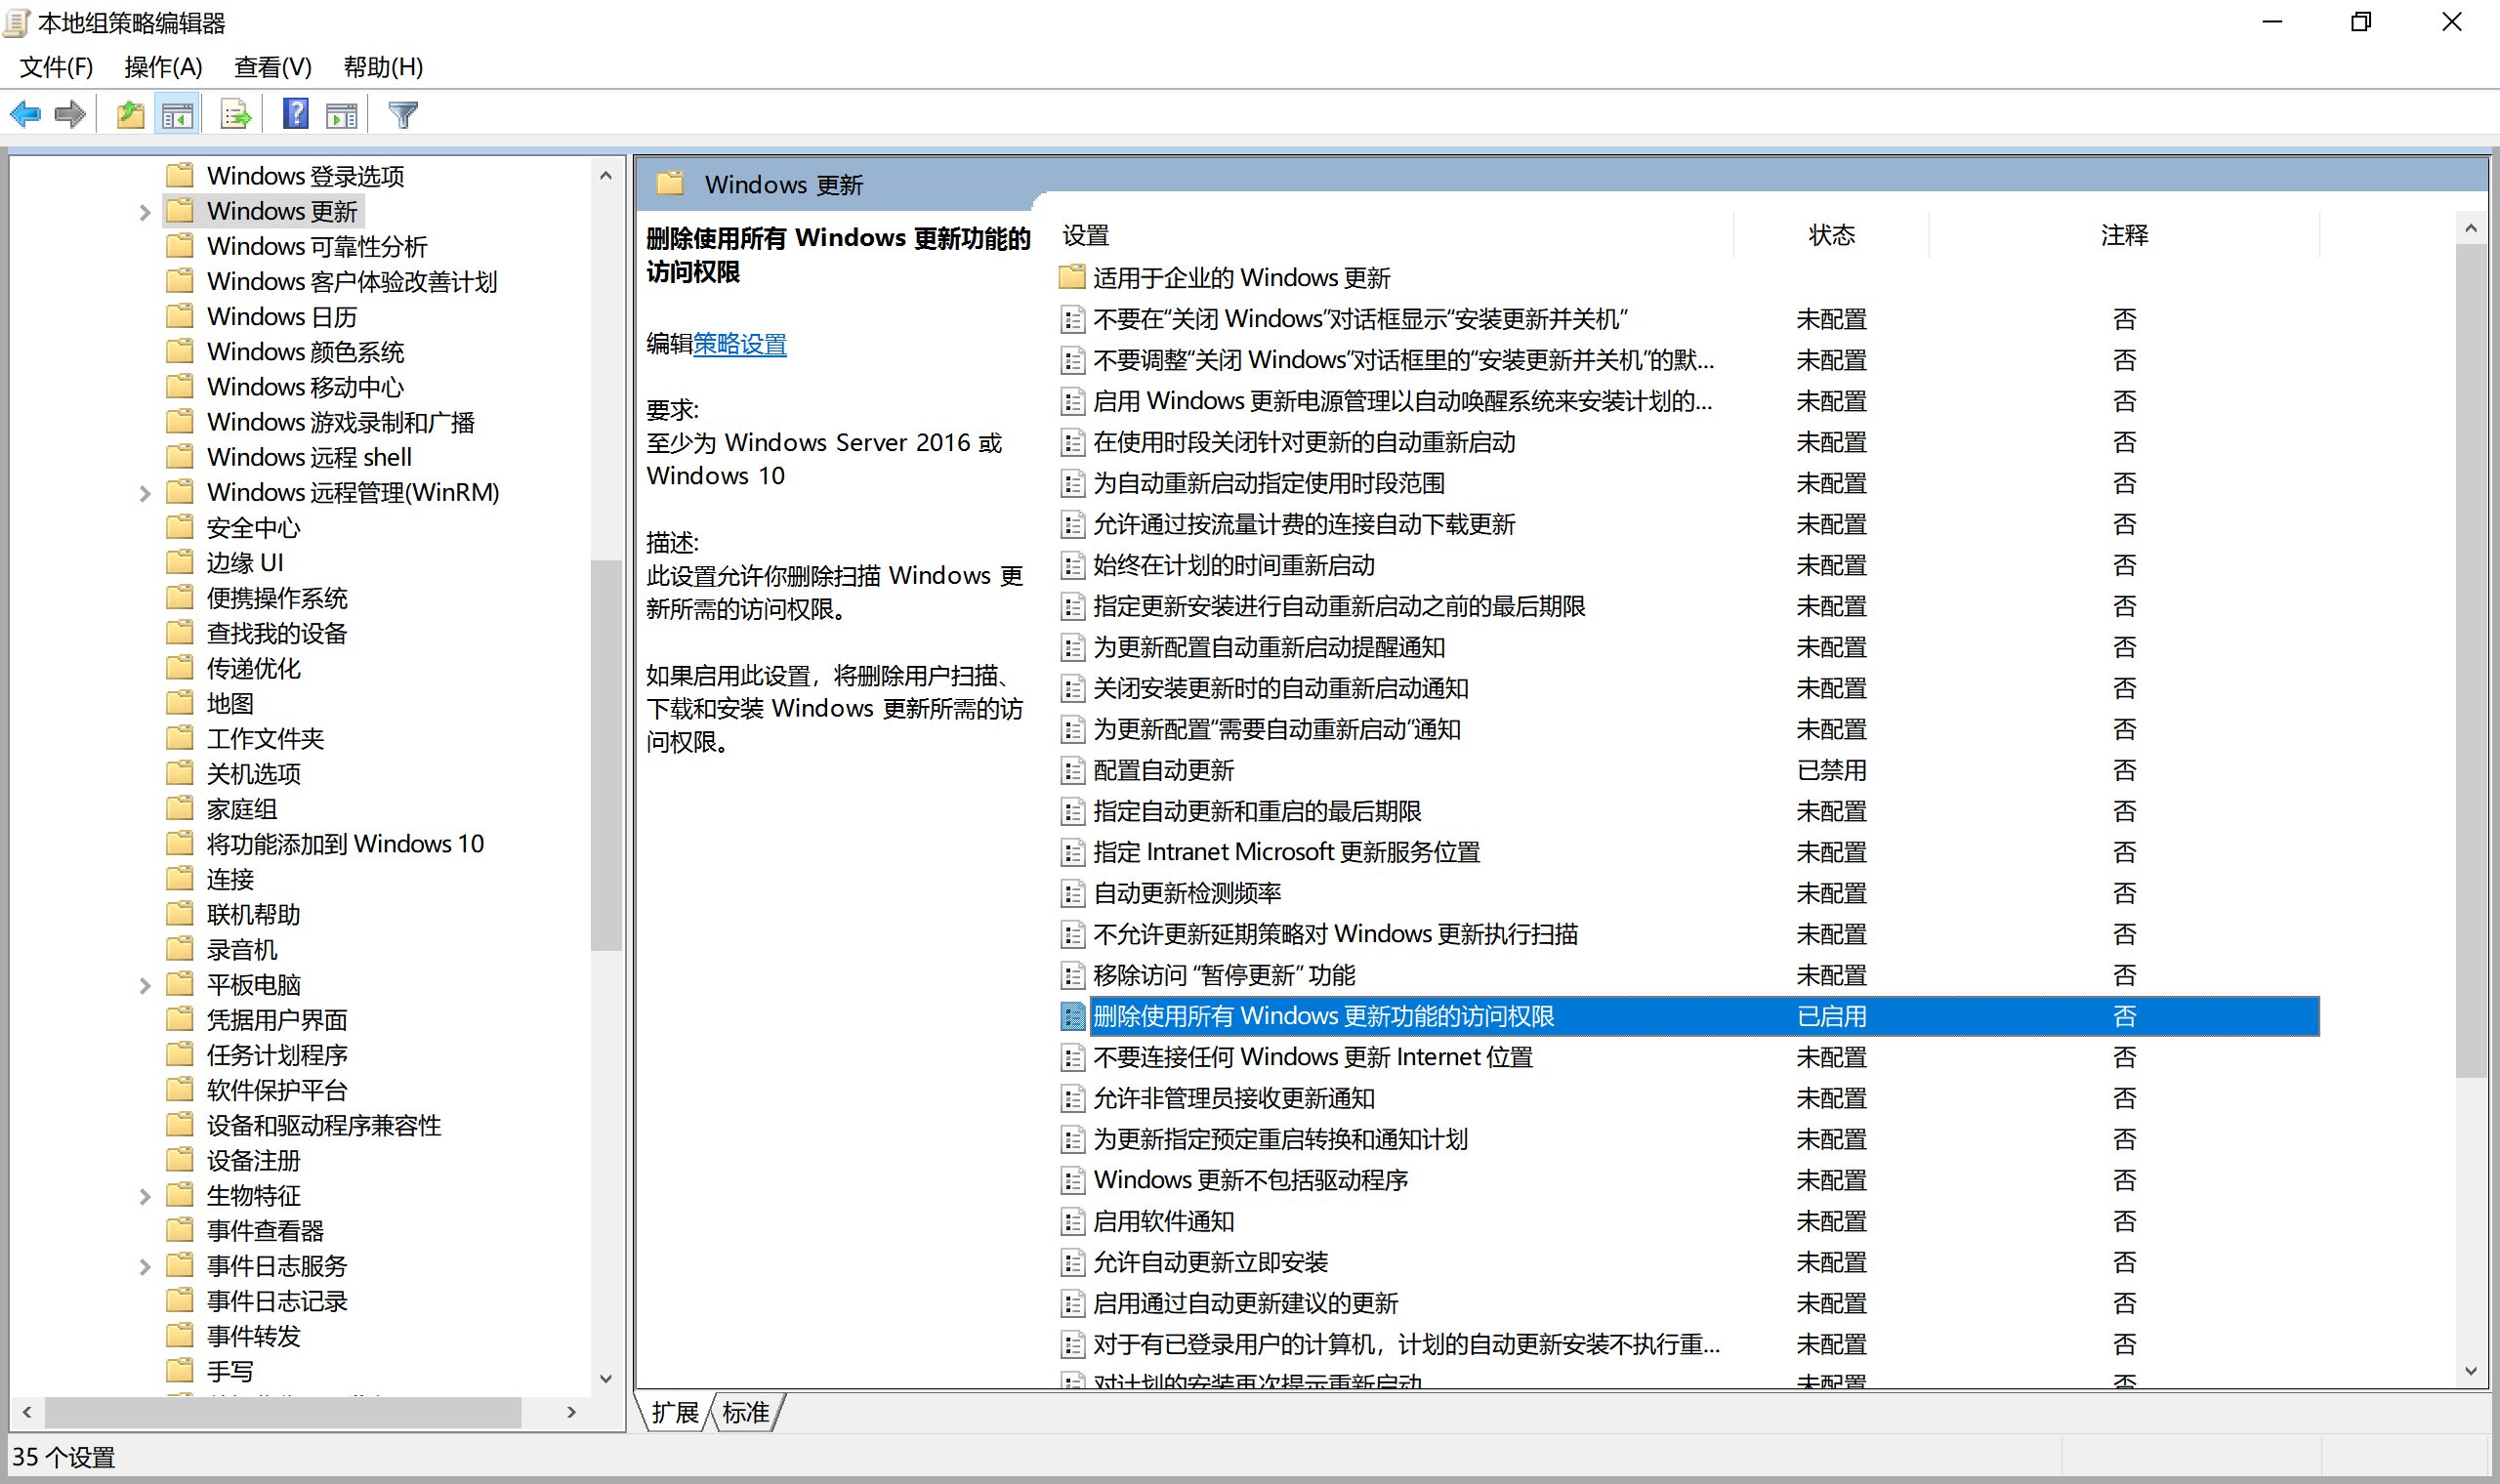2500x1484 pixels.
Task: Click the policy icon beside 配置自动更新
Action: click(1071, 770)
